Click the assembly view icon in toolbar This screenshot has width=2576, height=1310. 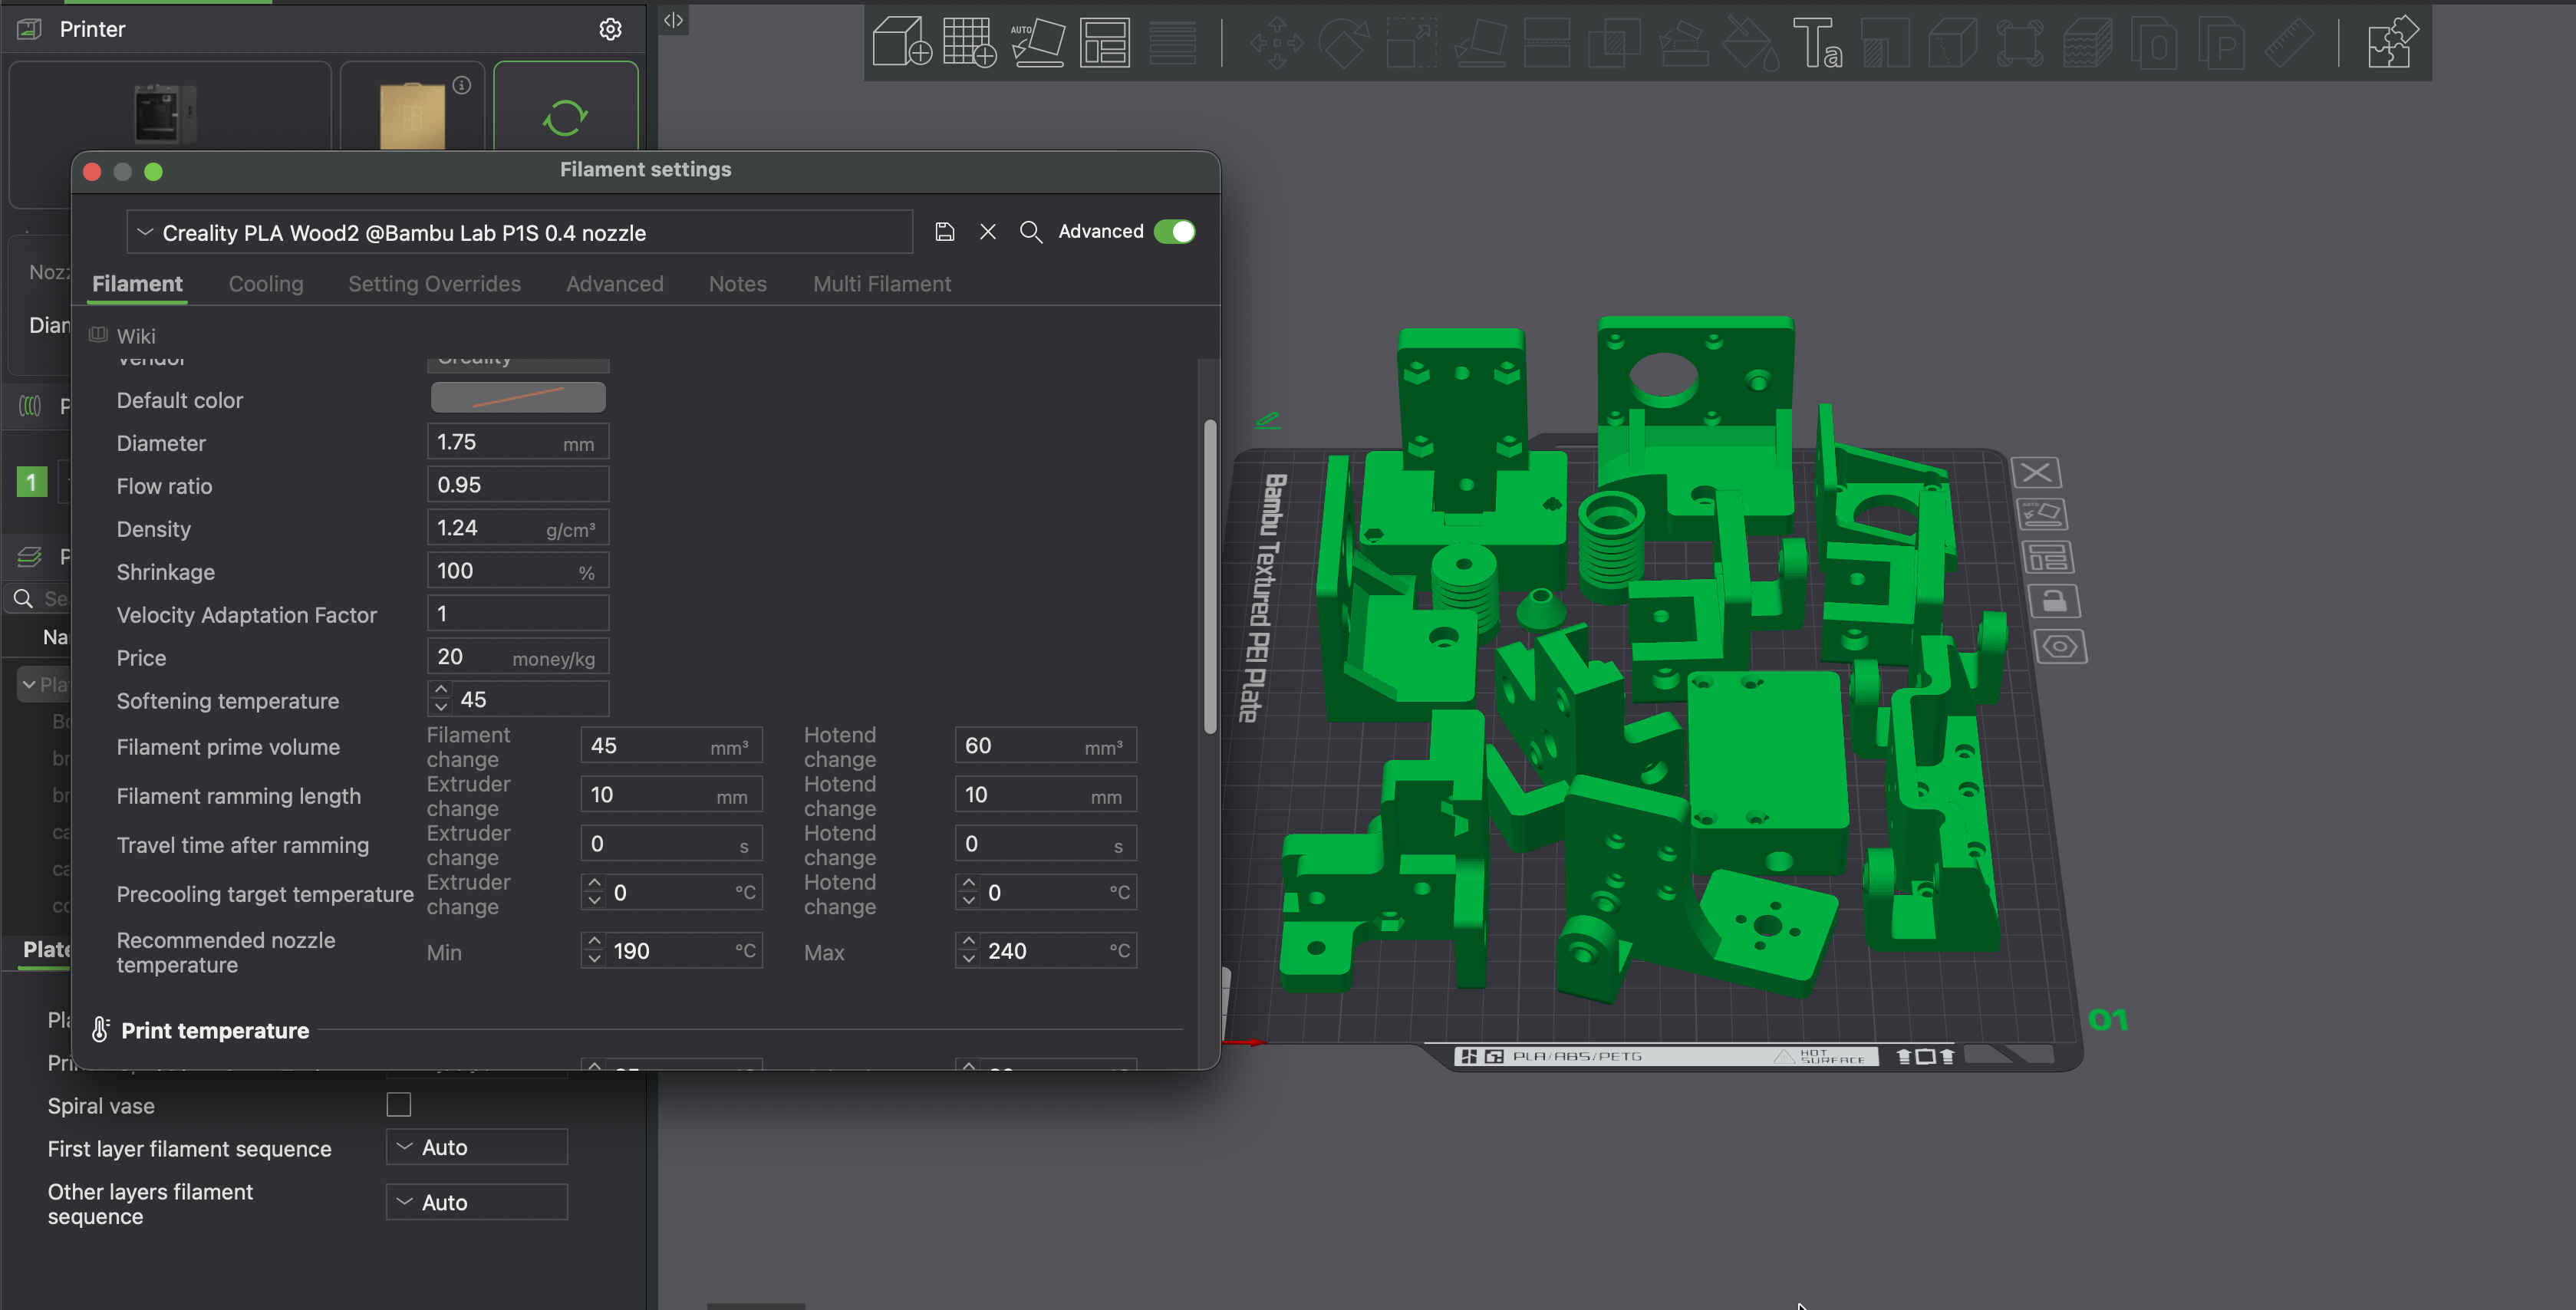pos(2392,42)
